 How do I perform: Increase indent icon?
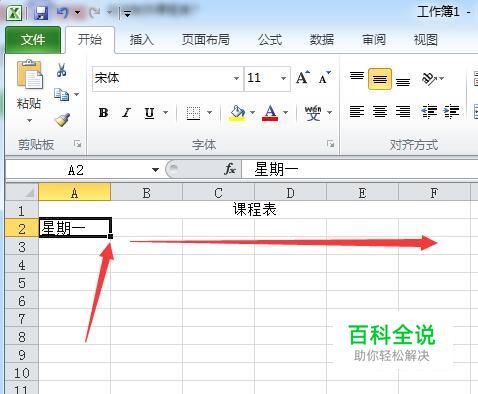point(452,111)
